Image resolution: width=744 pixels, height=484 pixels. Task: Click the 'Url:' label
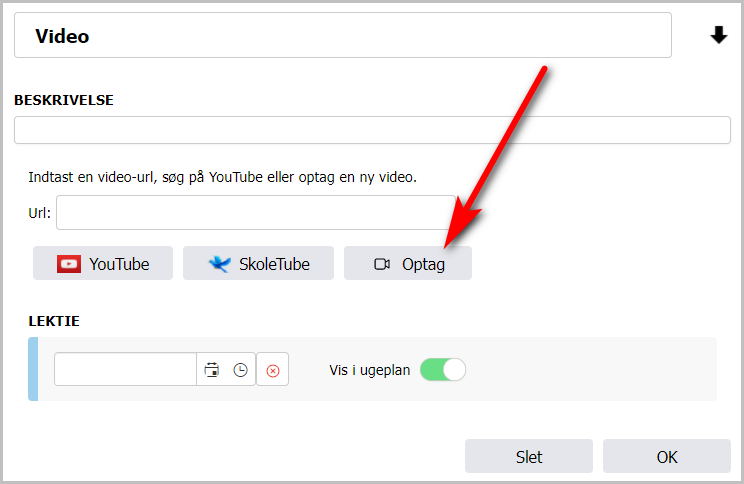click(40, 213)
